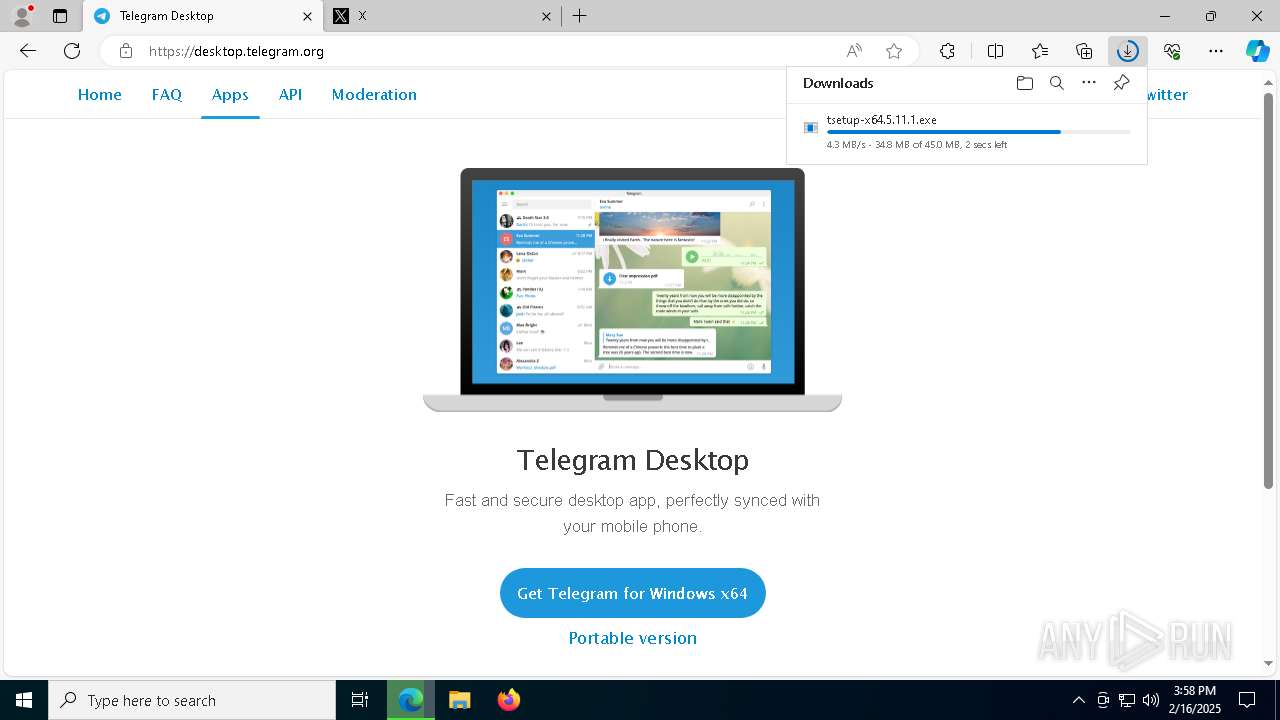The image size is (1280, 720).
Task: Close the X tab
Action: pos(546,16)
